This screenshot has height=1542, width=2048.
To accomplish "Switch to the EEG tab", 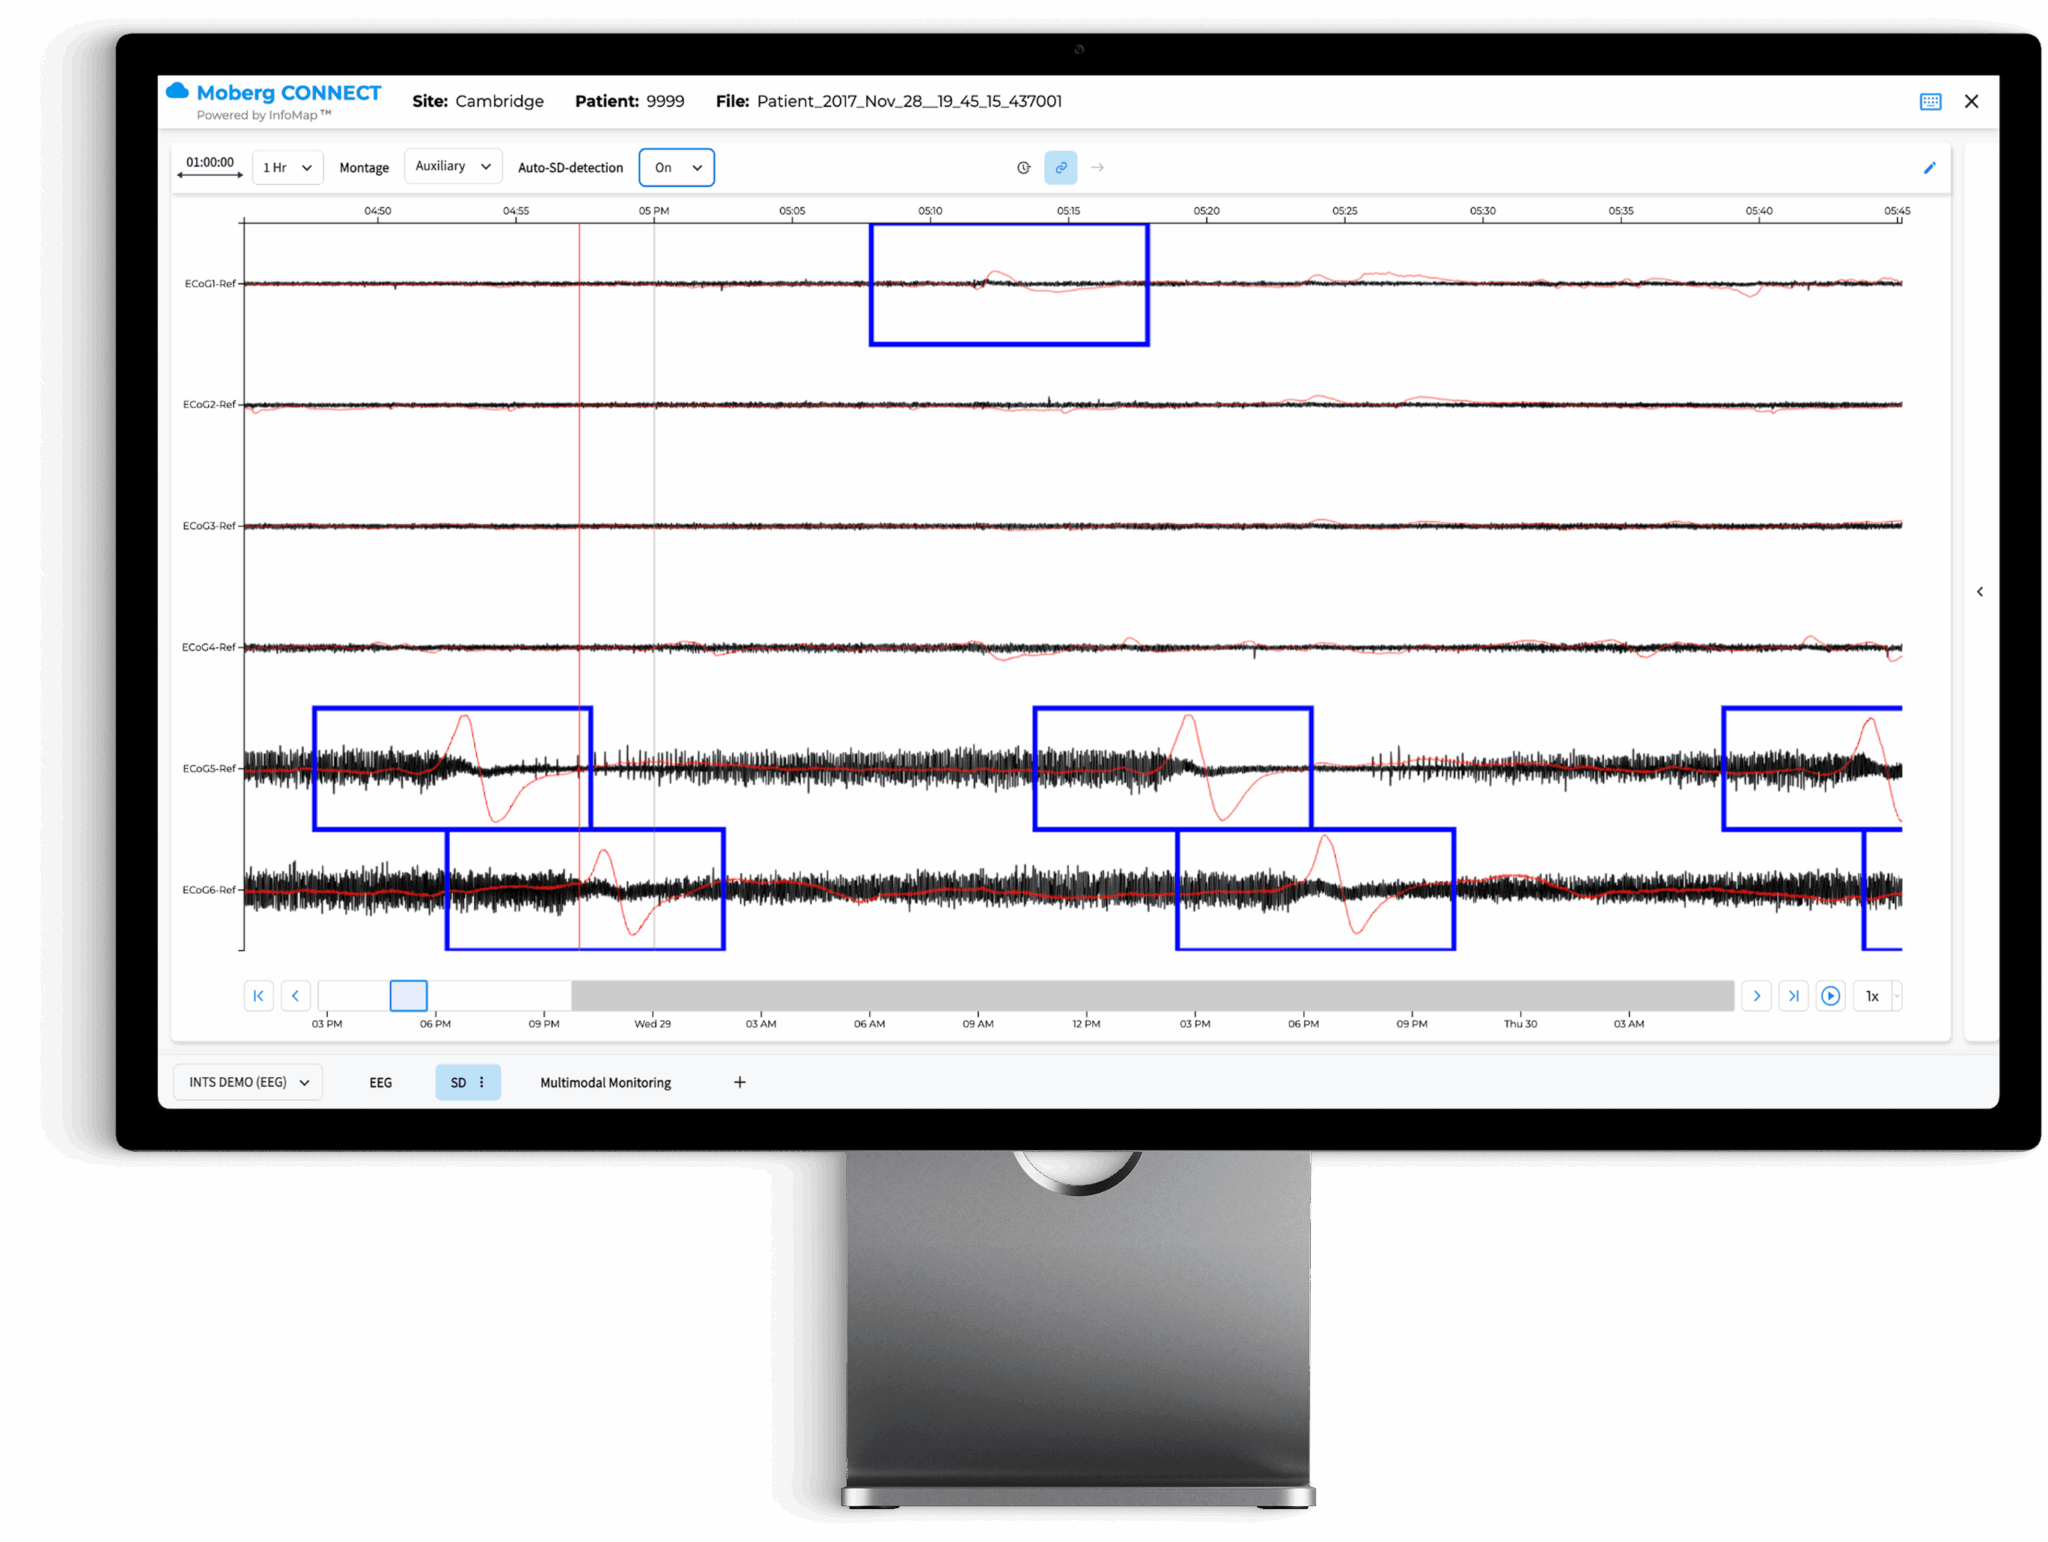I will click(x=380, y=1081).
